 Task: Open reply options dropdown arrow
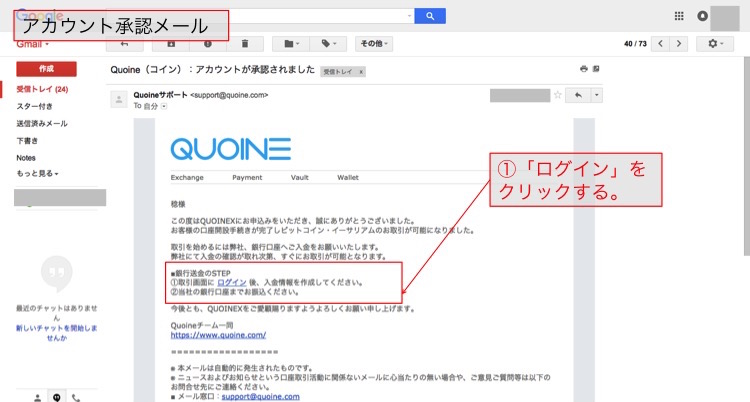pyautogui.click(x=596, y=95)
